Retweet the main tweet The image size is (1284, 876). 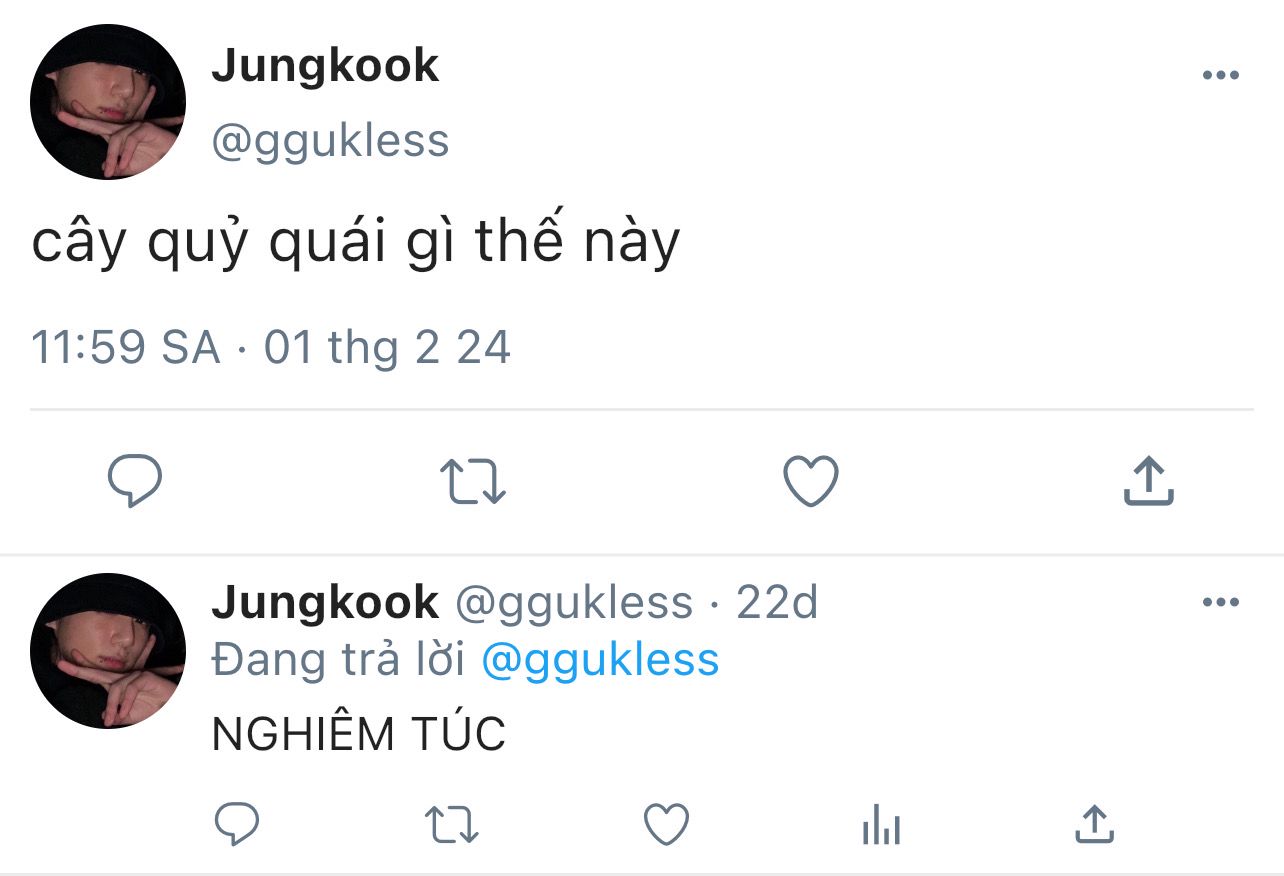(x=473, y=482)
